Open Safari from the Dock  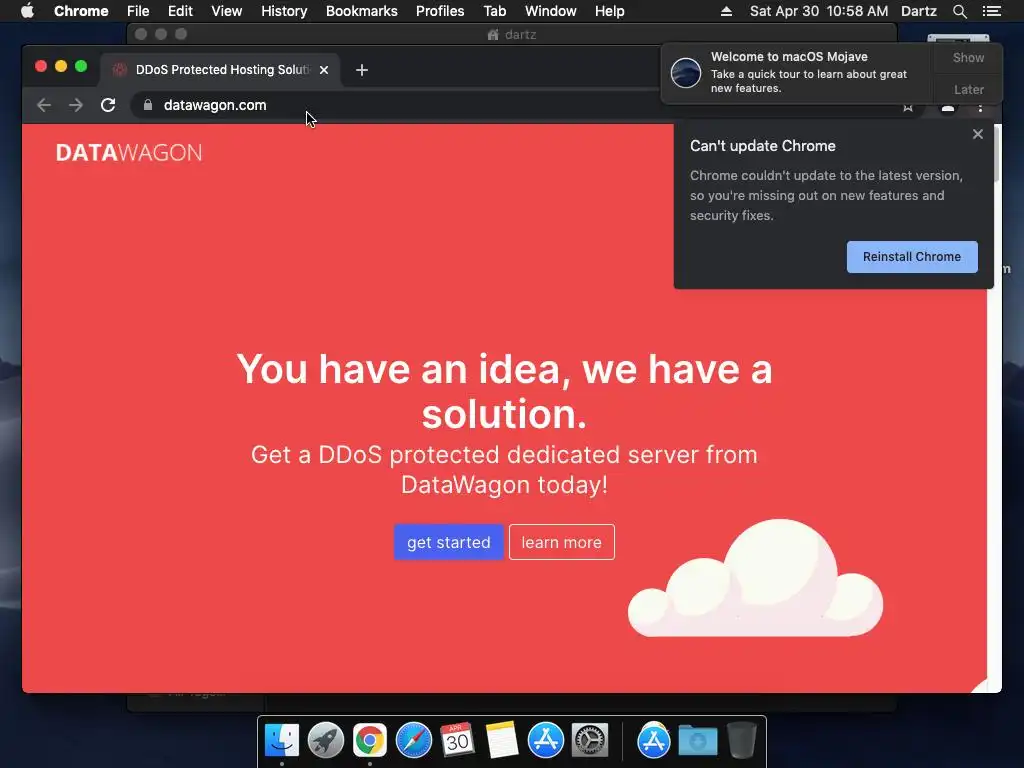(x=414, y=741)
